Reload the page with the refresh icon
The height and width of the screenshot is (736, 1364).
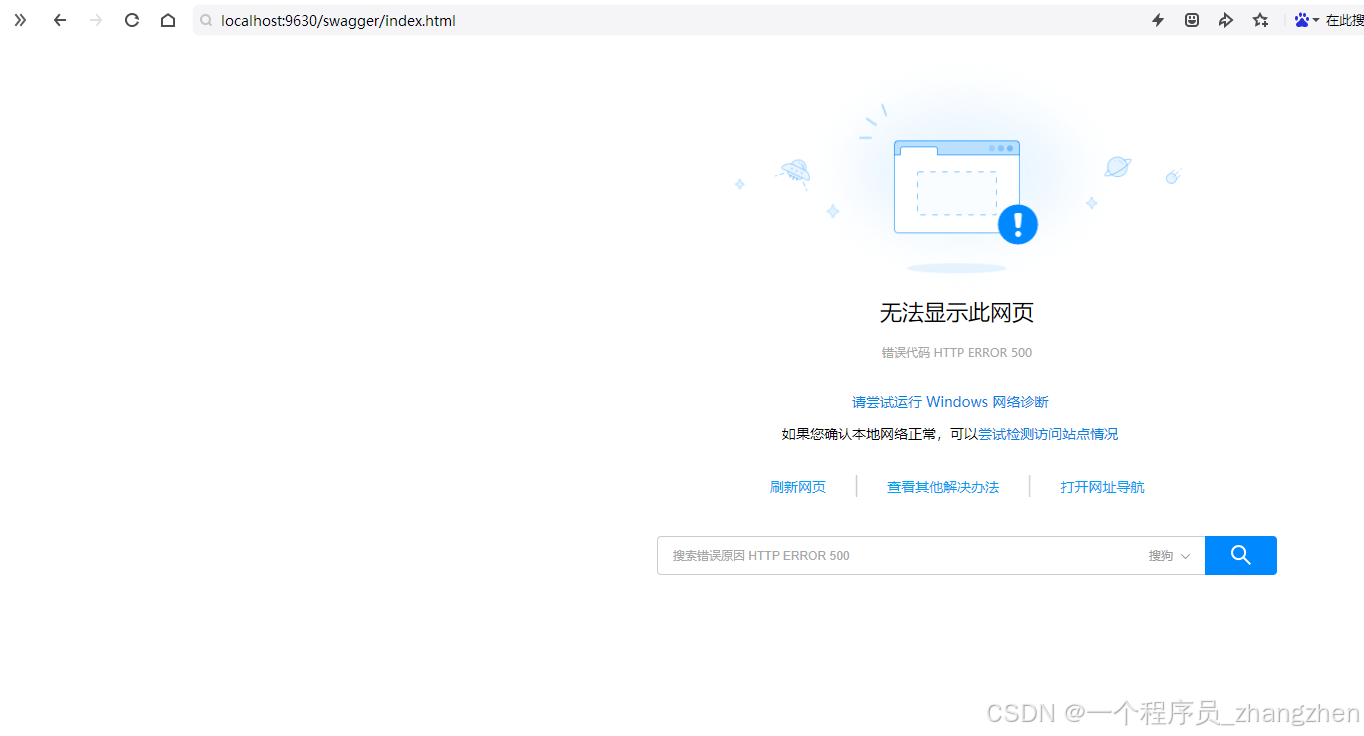point(131,19)
